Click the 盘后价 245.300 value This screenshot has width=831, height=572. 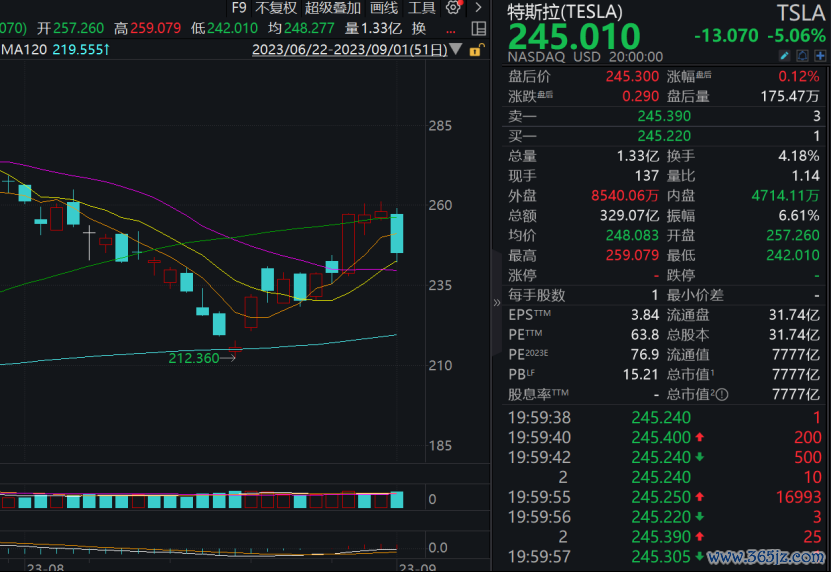point(632,76)
